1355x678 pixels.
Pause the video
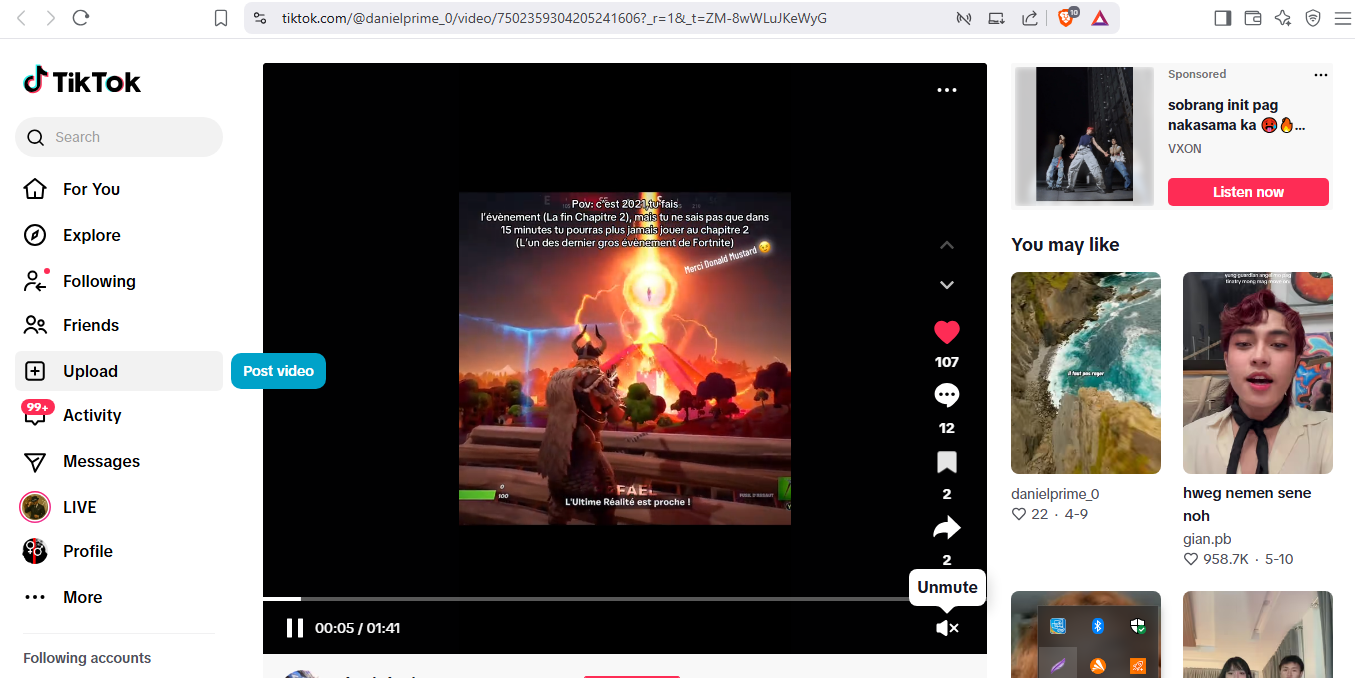(x=294, y=628)
